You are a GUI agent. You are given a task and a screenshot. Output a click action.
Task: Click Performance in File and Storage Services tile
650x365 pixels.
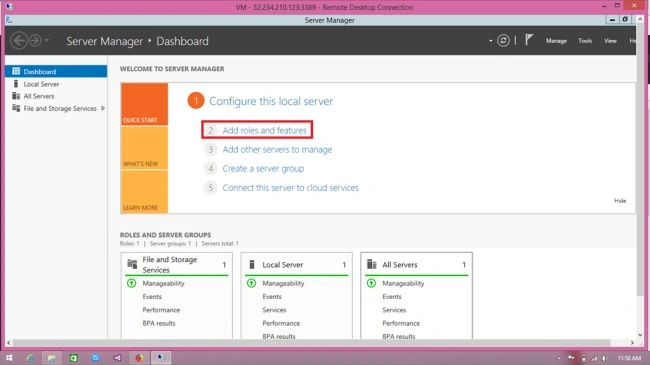[x=161, y=310]
